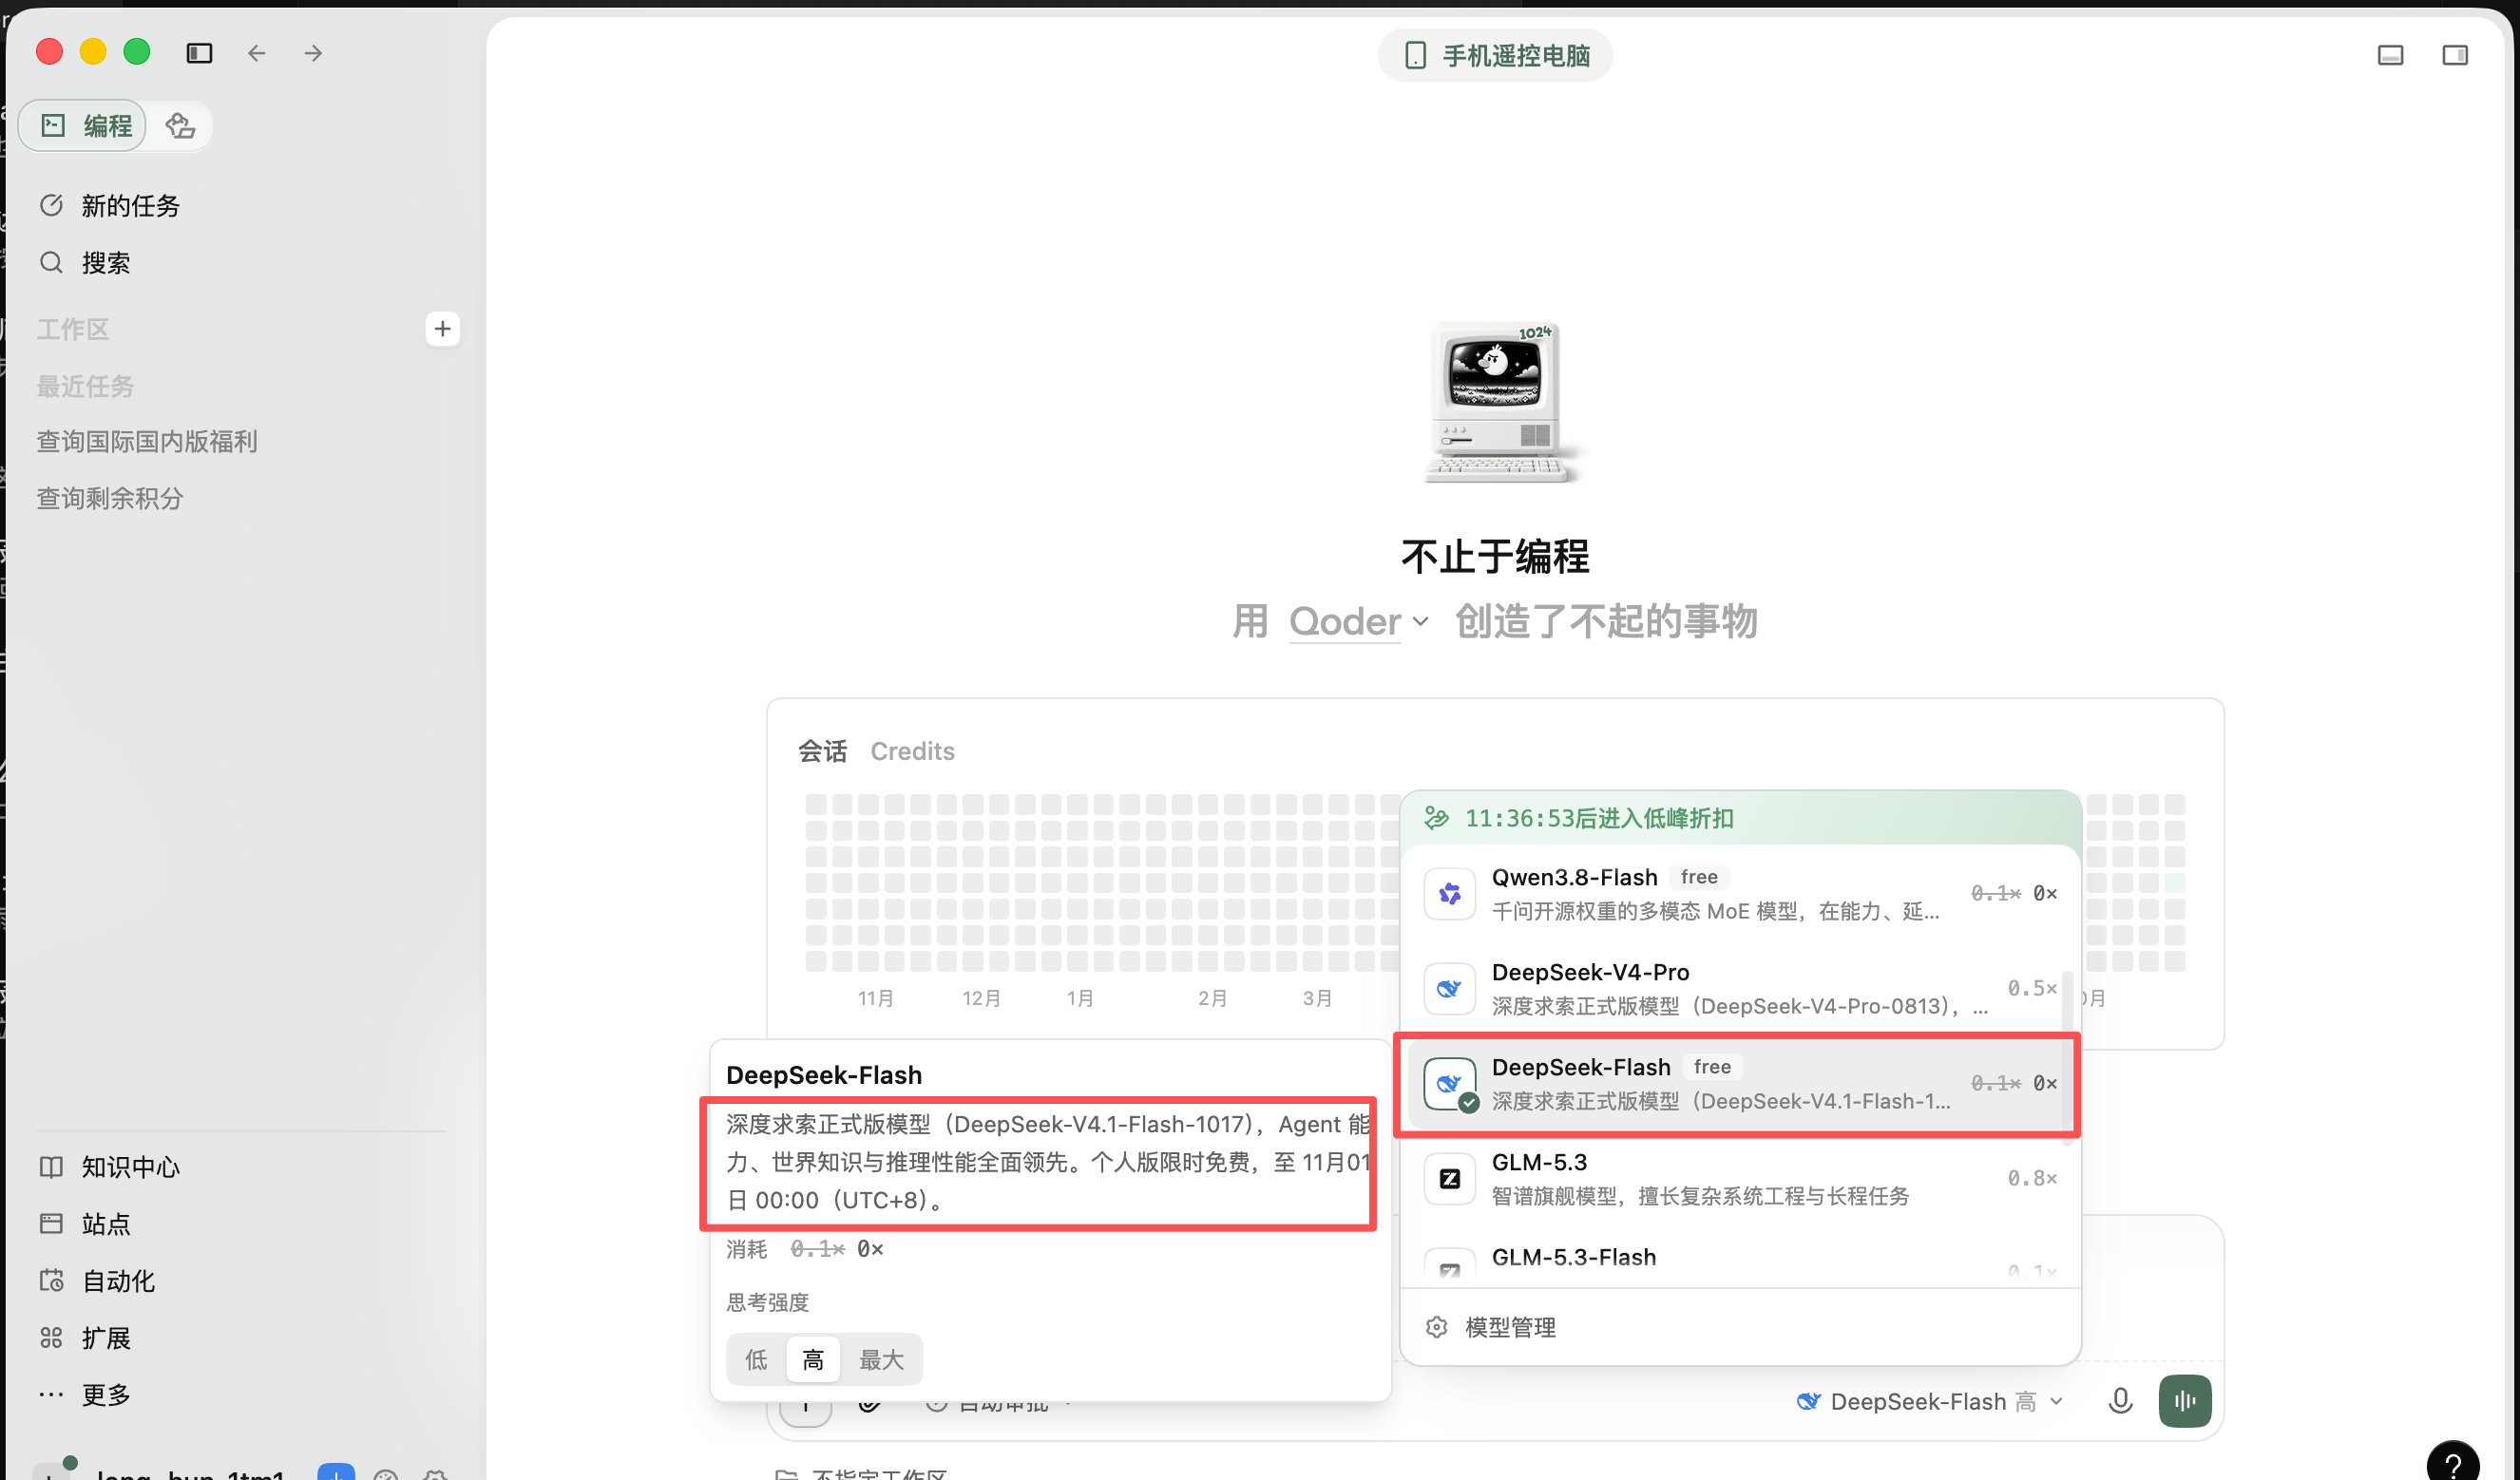The width and height of the screenshot is (2520, 1480).
Task: Toggle the right side panel icon
Action: pyautogui.click(x=2455, y=55)
